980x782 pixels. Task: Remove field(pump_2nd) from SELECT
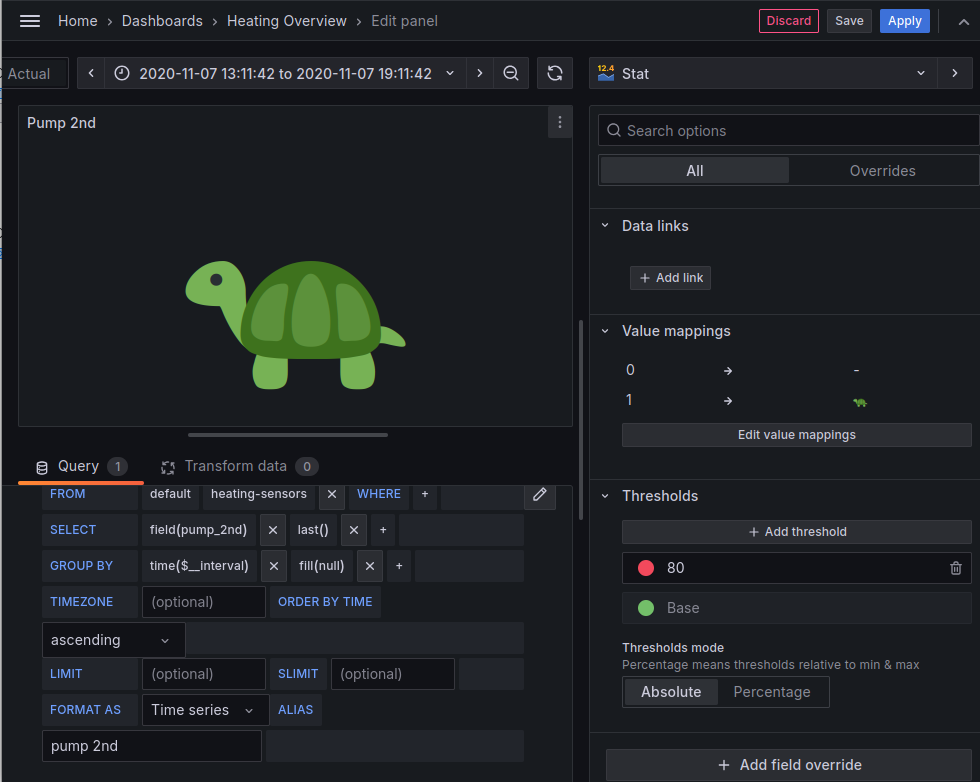pos(272,530)
